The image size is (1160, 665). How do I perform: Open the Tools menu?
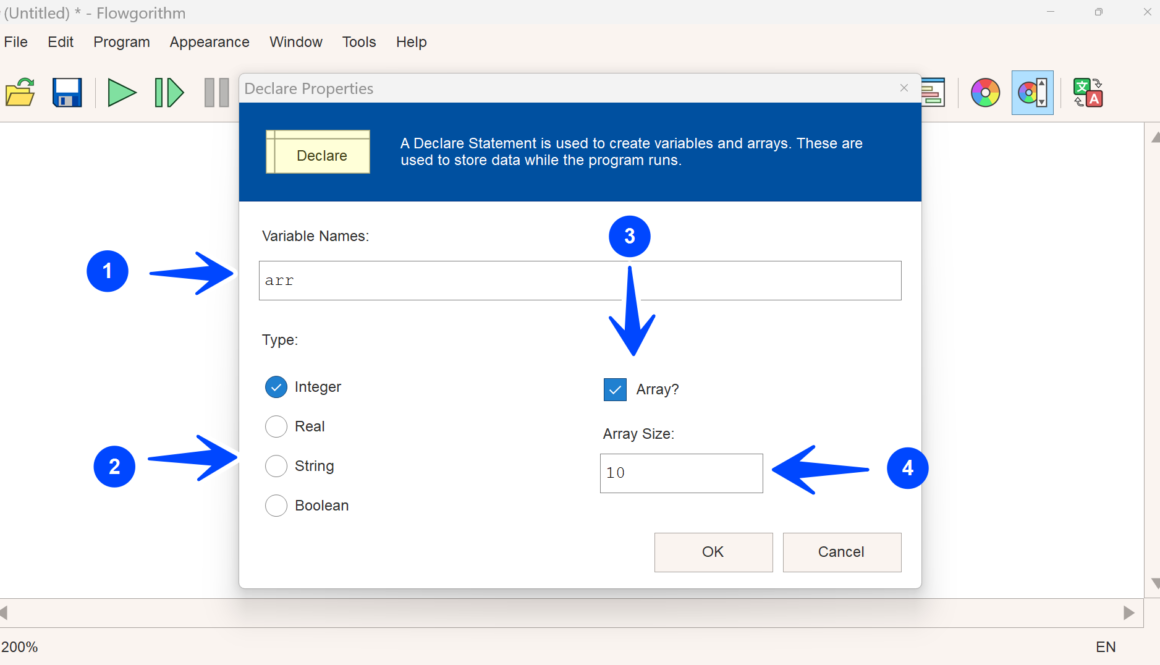(359, 42)
